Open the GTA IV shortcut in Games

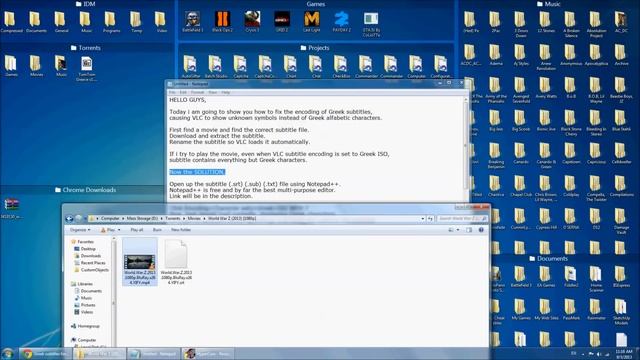point(371,24)
